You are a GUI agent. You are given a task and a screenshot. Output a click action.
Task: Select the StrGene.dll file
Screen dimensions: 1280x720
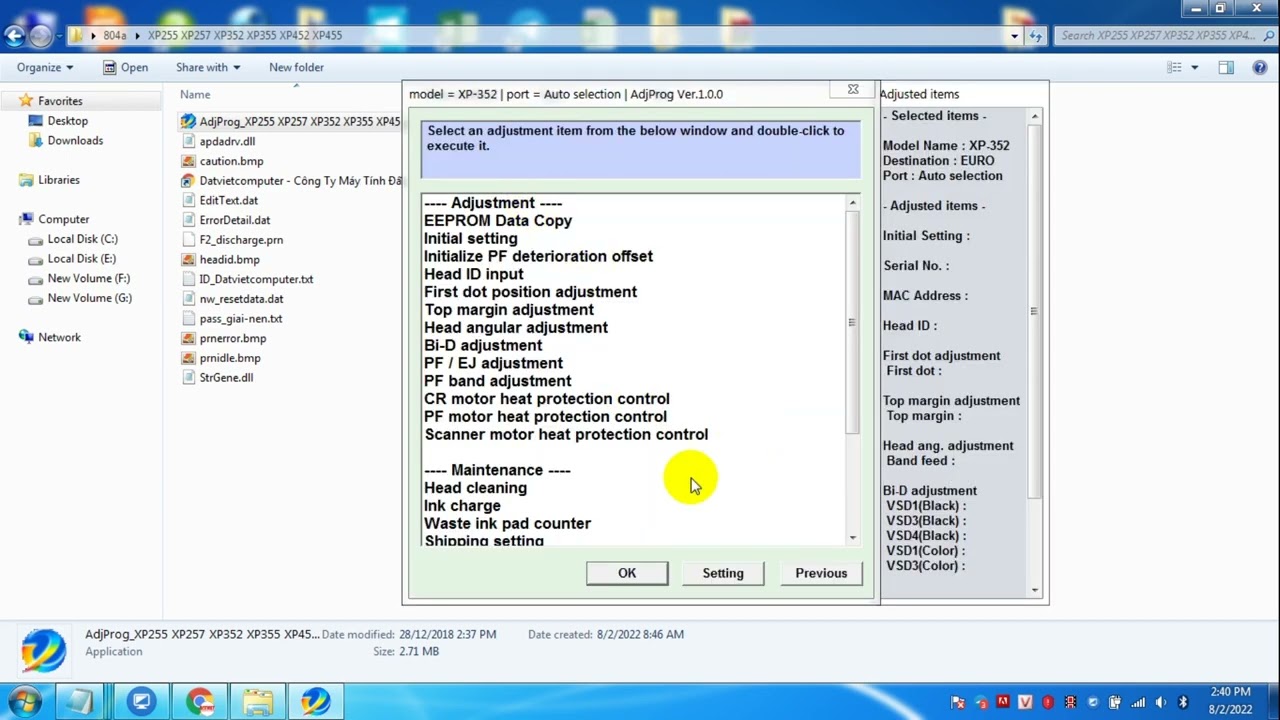(226, 378)
